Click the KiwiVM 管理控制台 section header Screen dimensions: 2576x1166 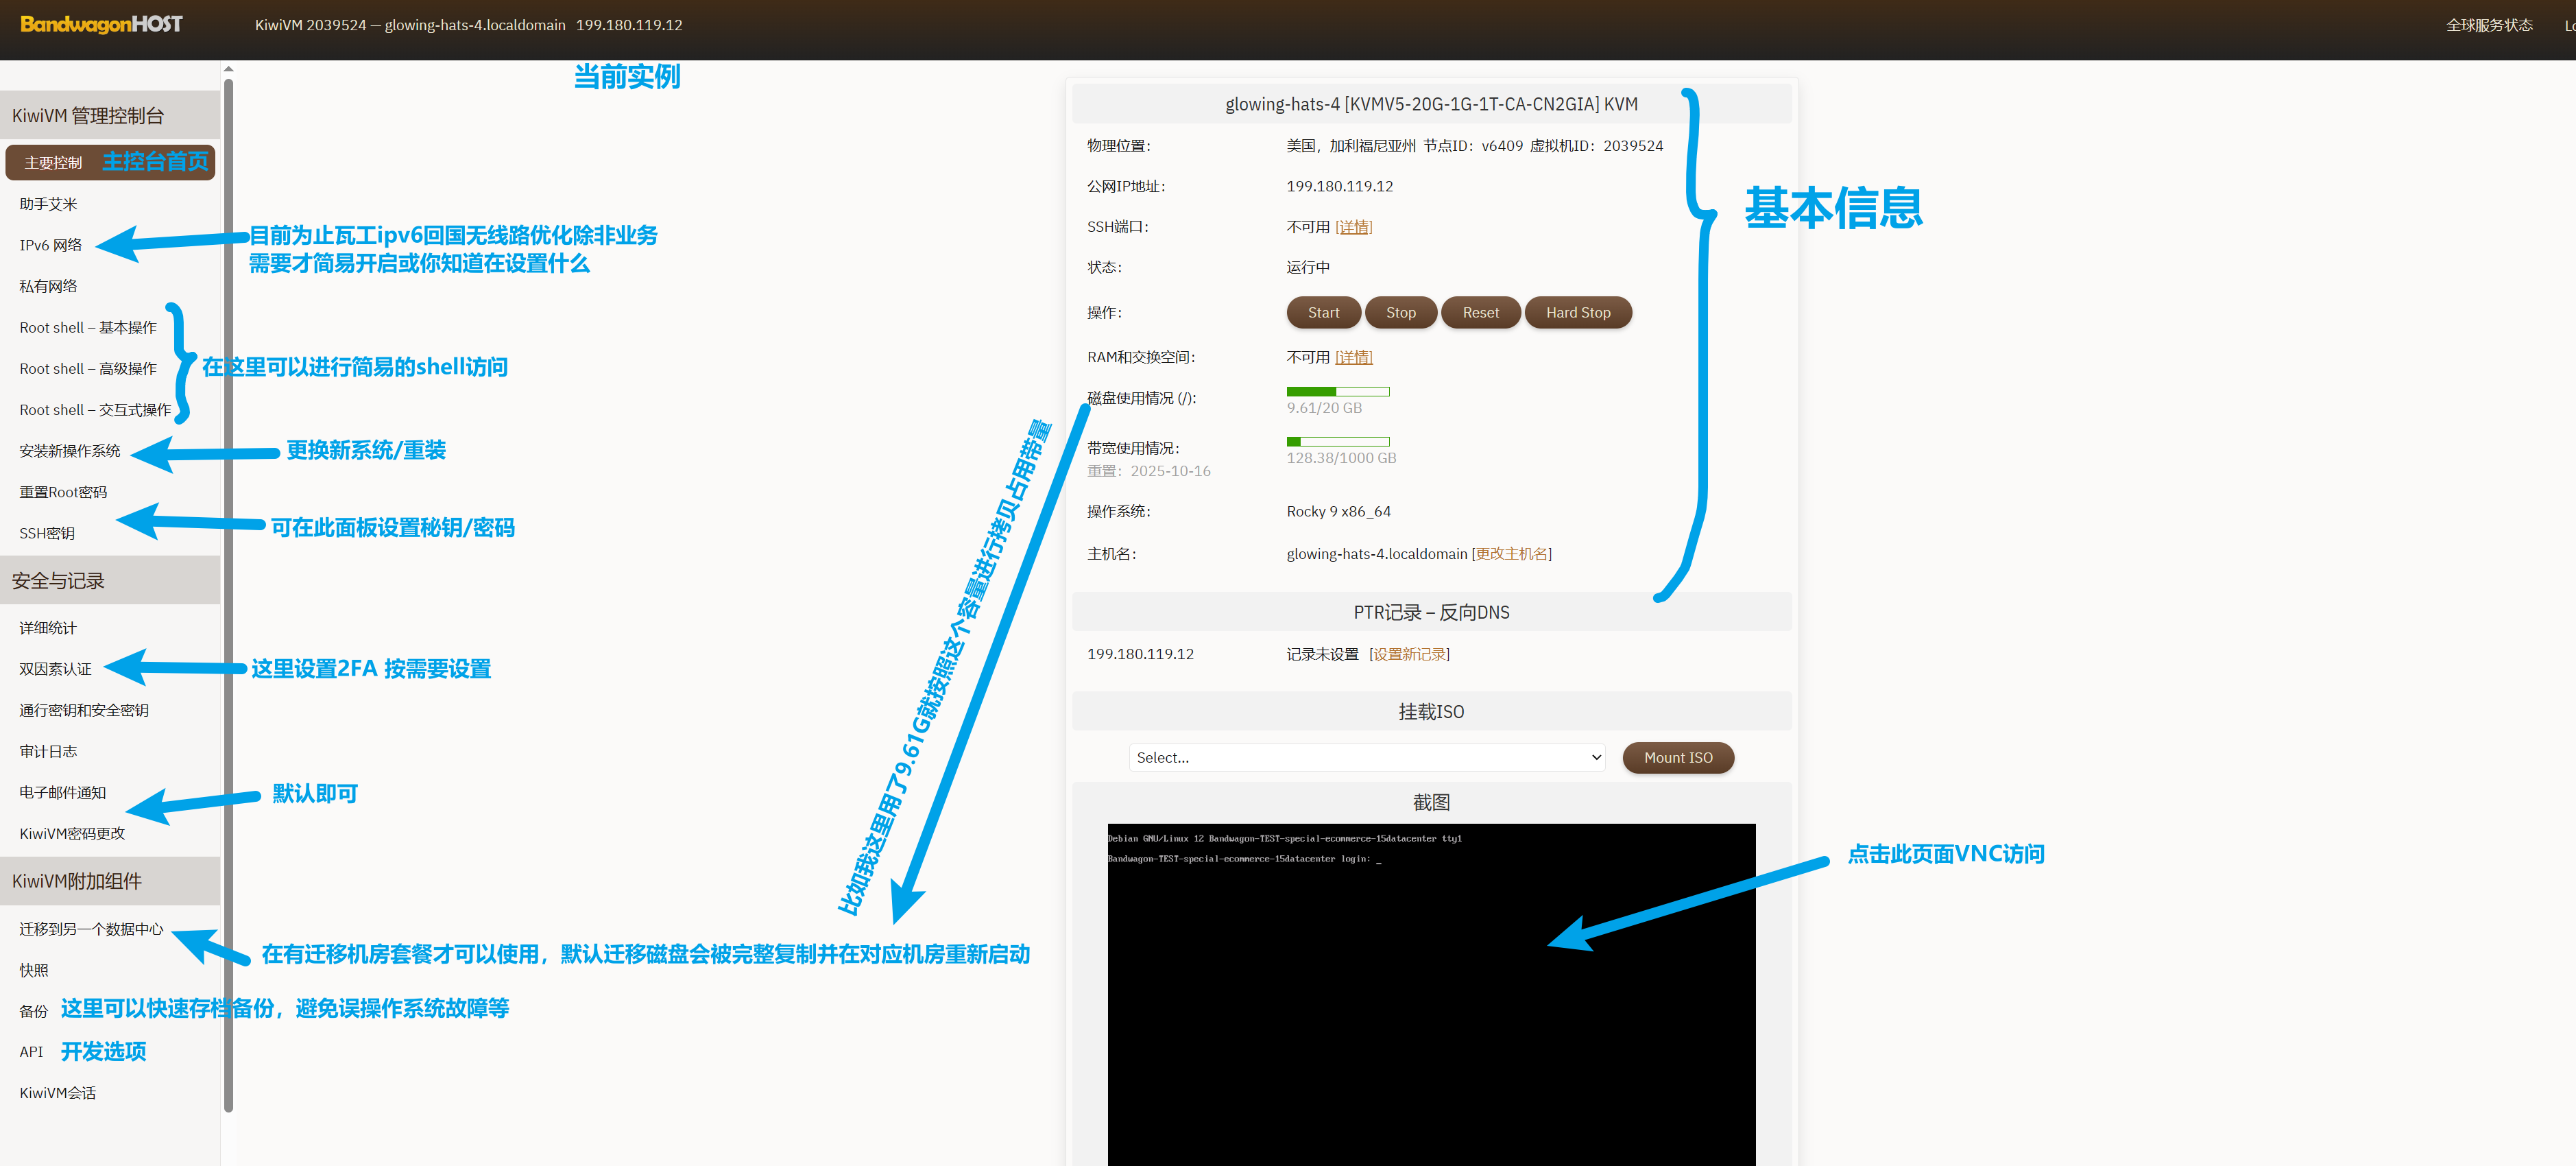[110, 115]
